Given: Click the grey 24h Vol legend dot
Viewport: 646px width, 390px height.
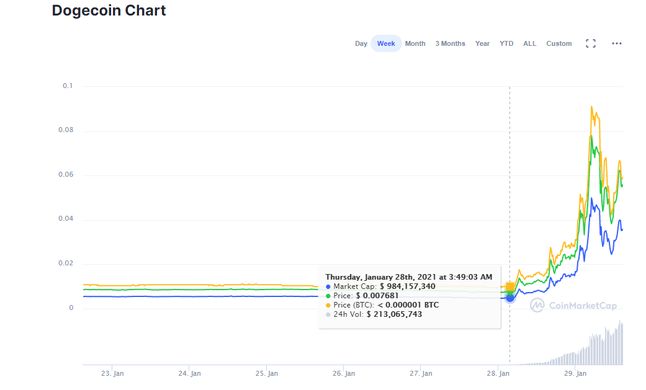Looking at the screenshot, I should (328, 315).
